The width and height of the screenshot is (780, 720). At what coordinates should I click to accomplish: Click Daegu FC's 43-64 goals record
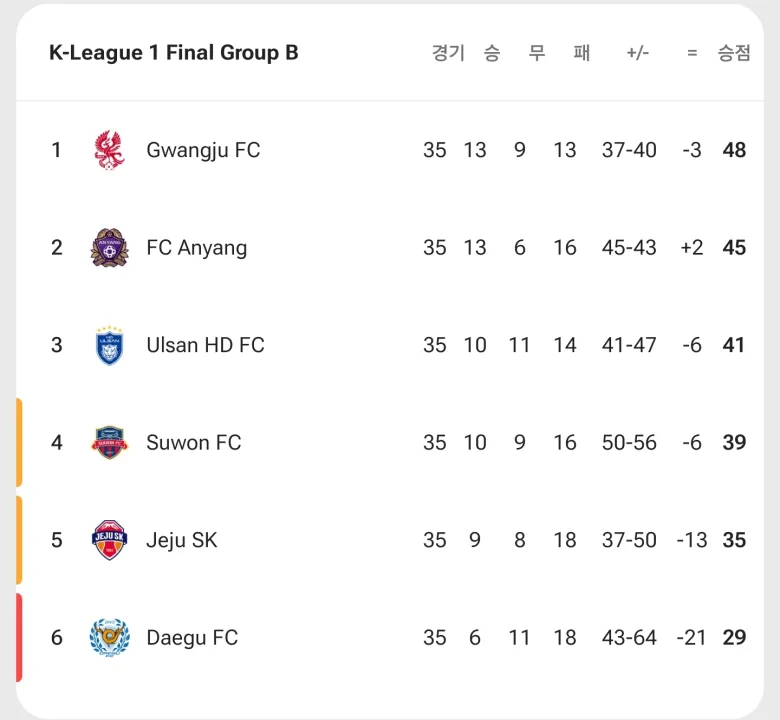pos(629,638)
